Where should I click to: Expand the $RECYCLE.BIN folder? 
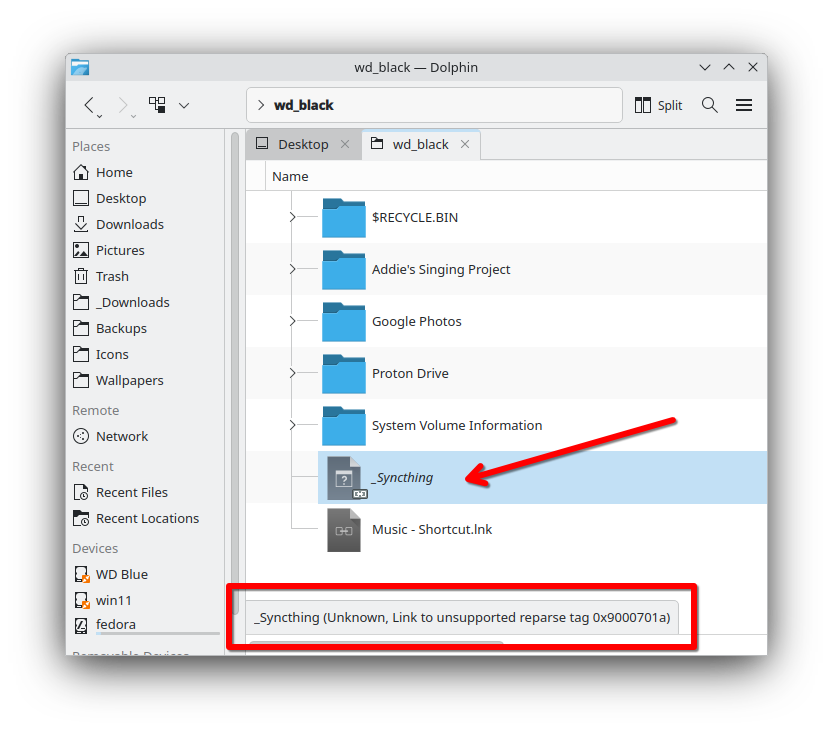point(292,217)
